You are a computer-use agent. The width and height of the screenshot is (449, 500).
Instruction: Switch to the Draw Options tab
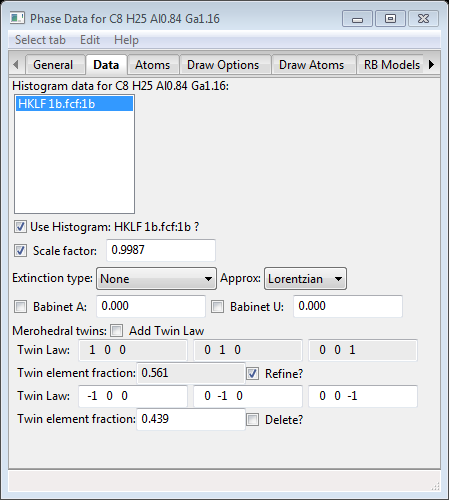coord(223,65)
